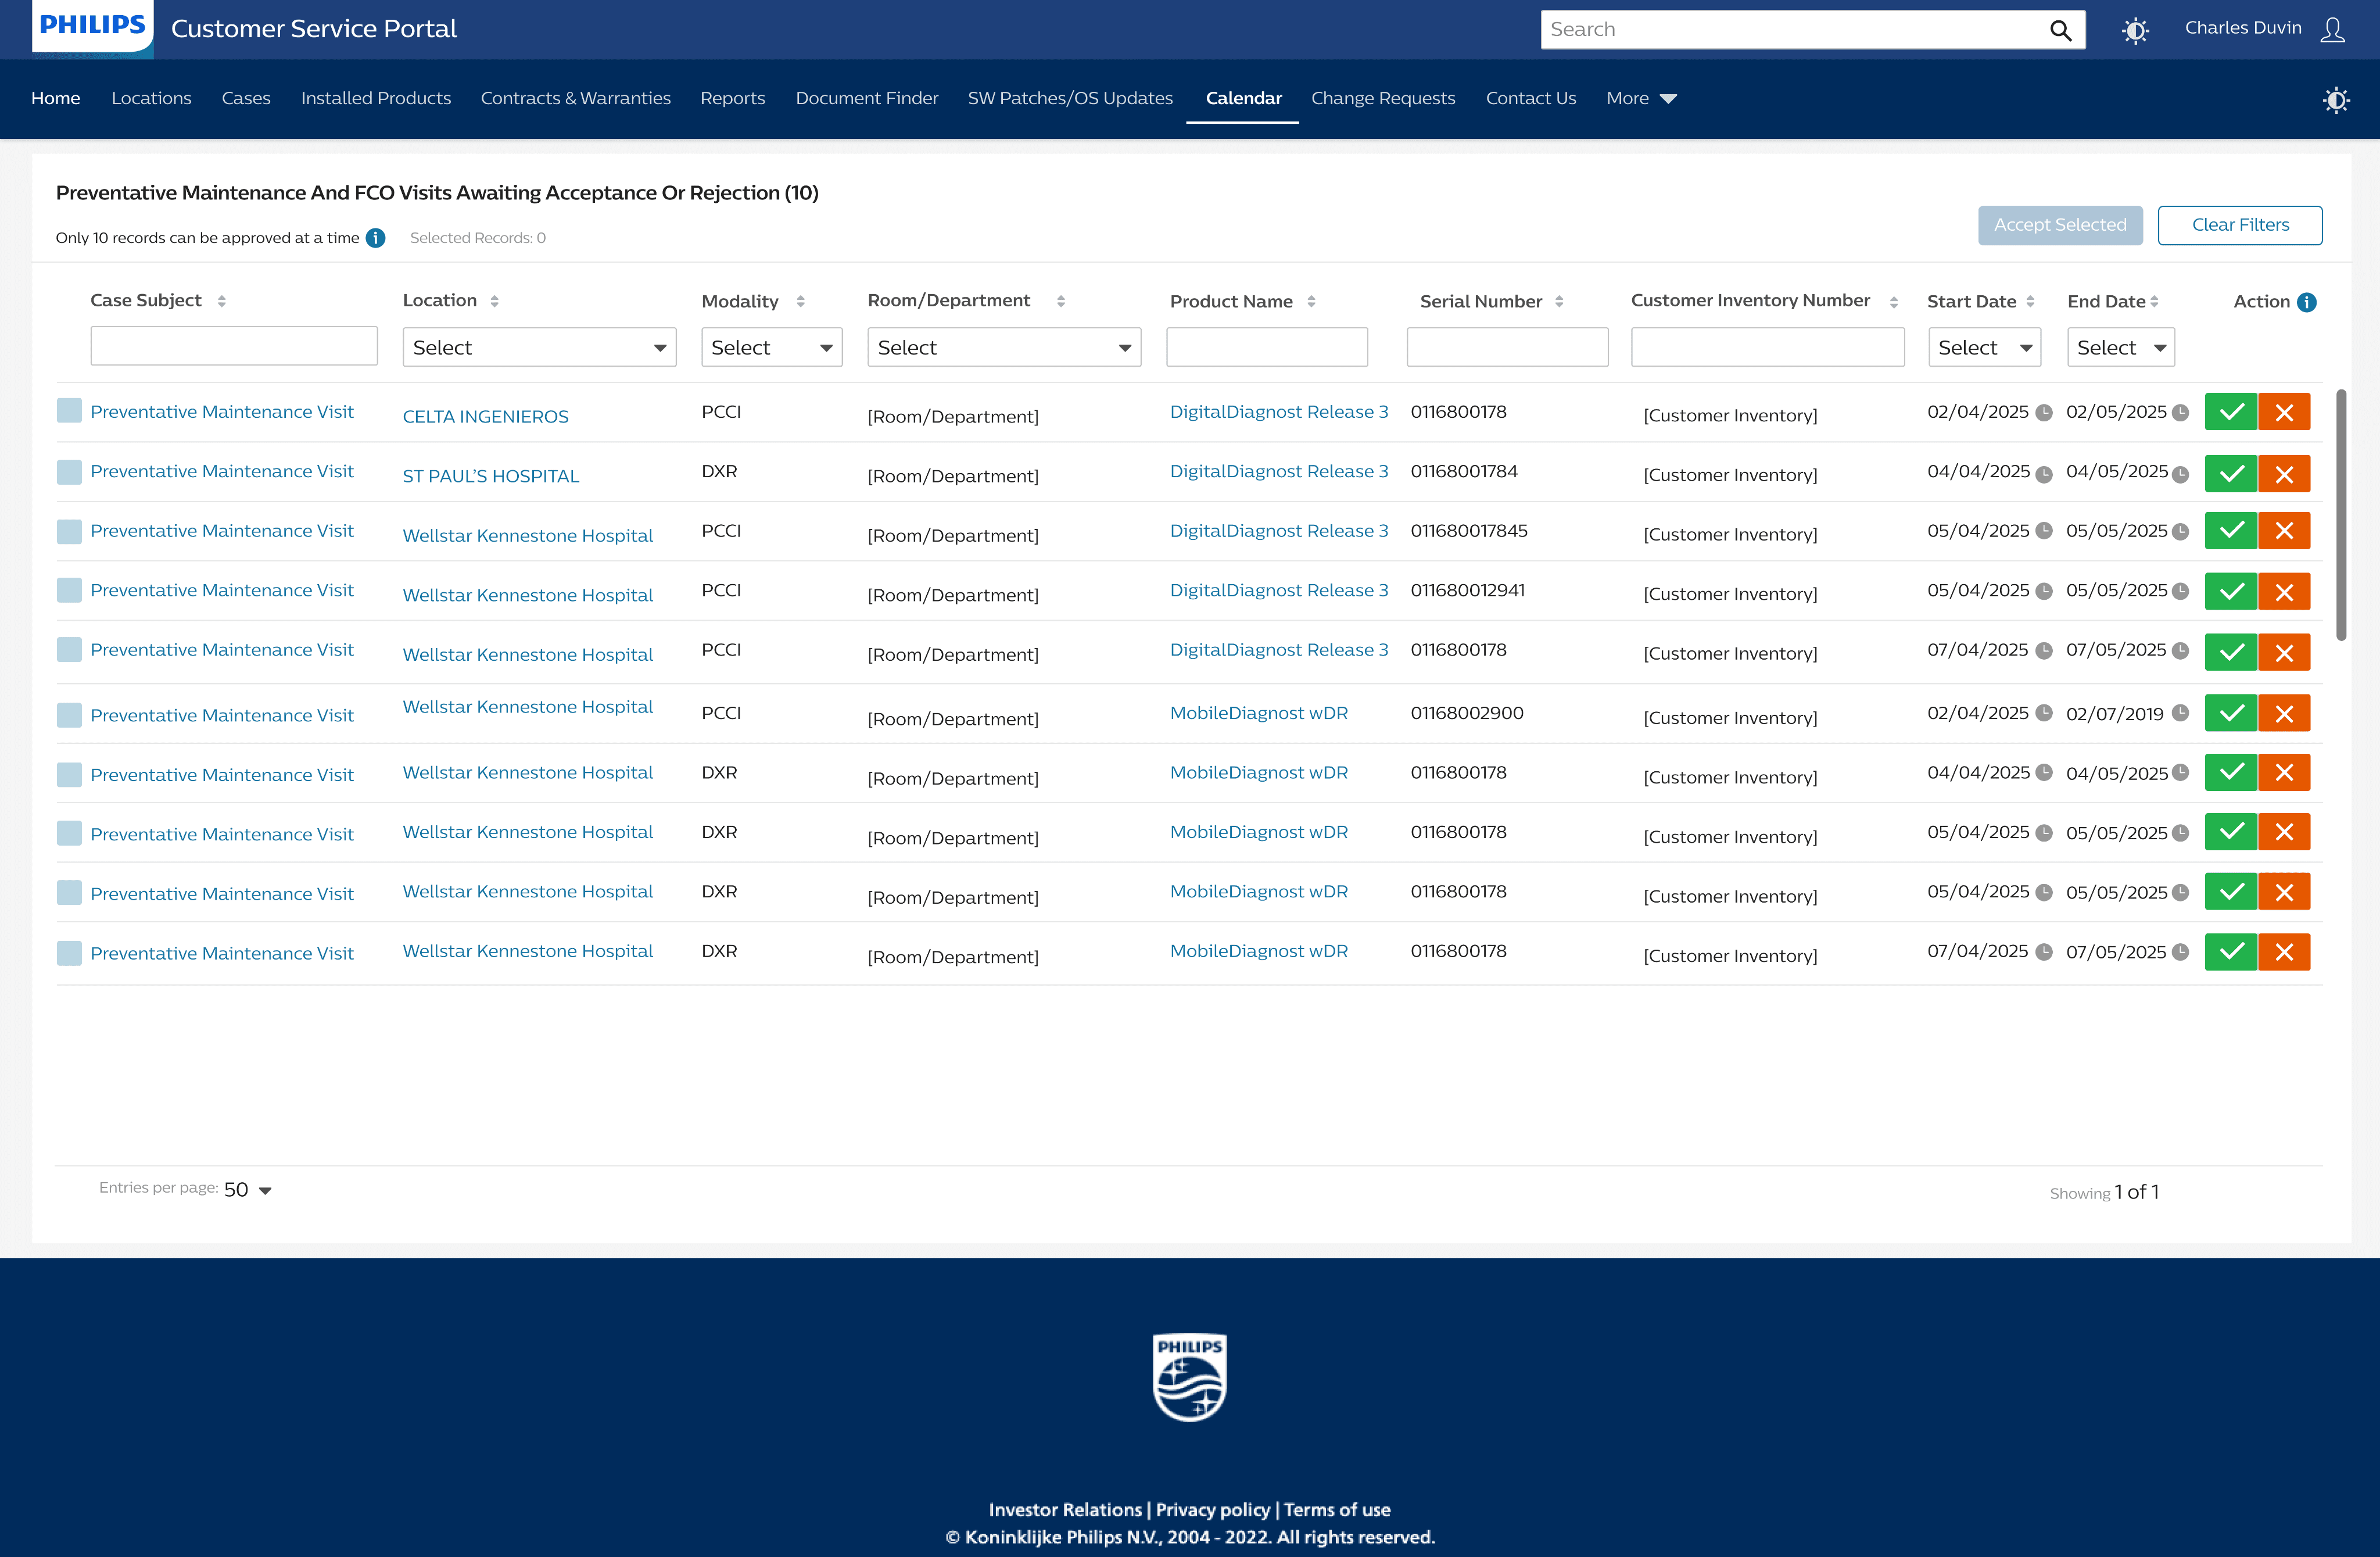Click the table's vertical scrollbar
2380x1557 pixels.
click(2340, 515)
